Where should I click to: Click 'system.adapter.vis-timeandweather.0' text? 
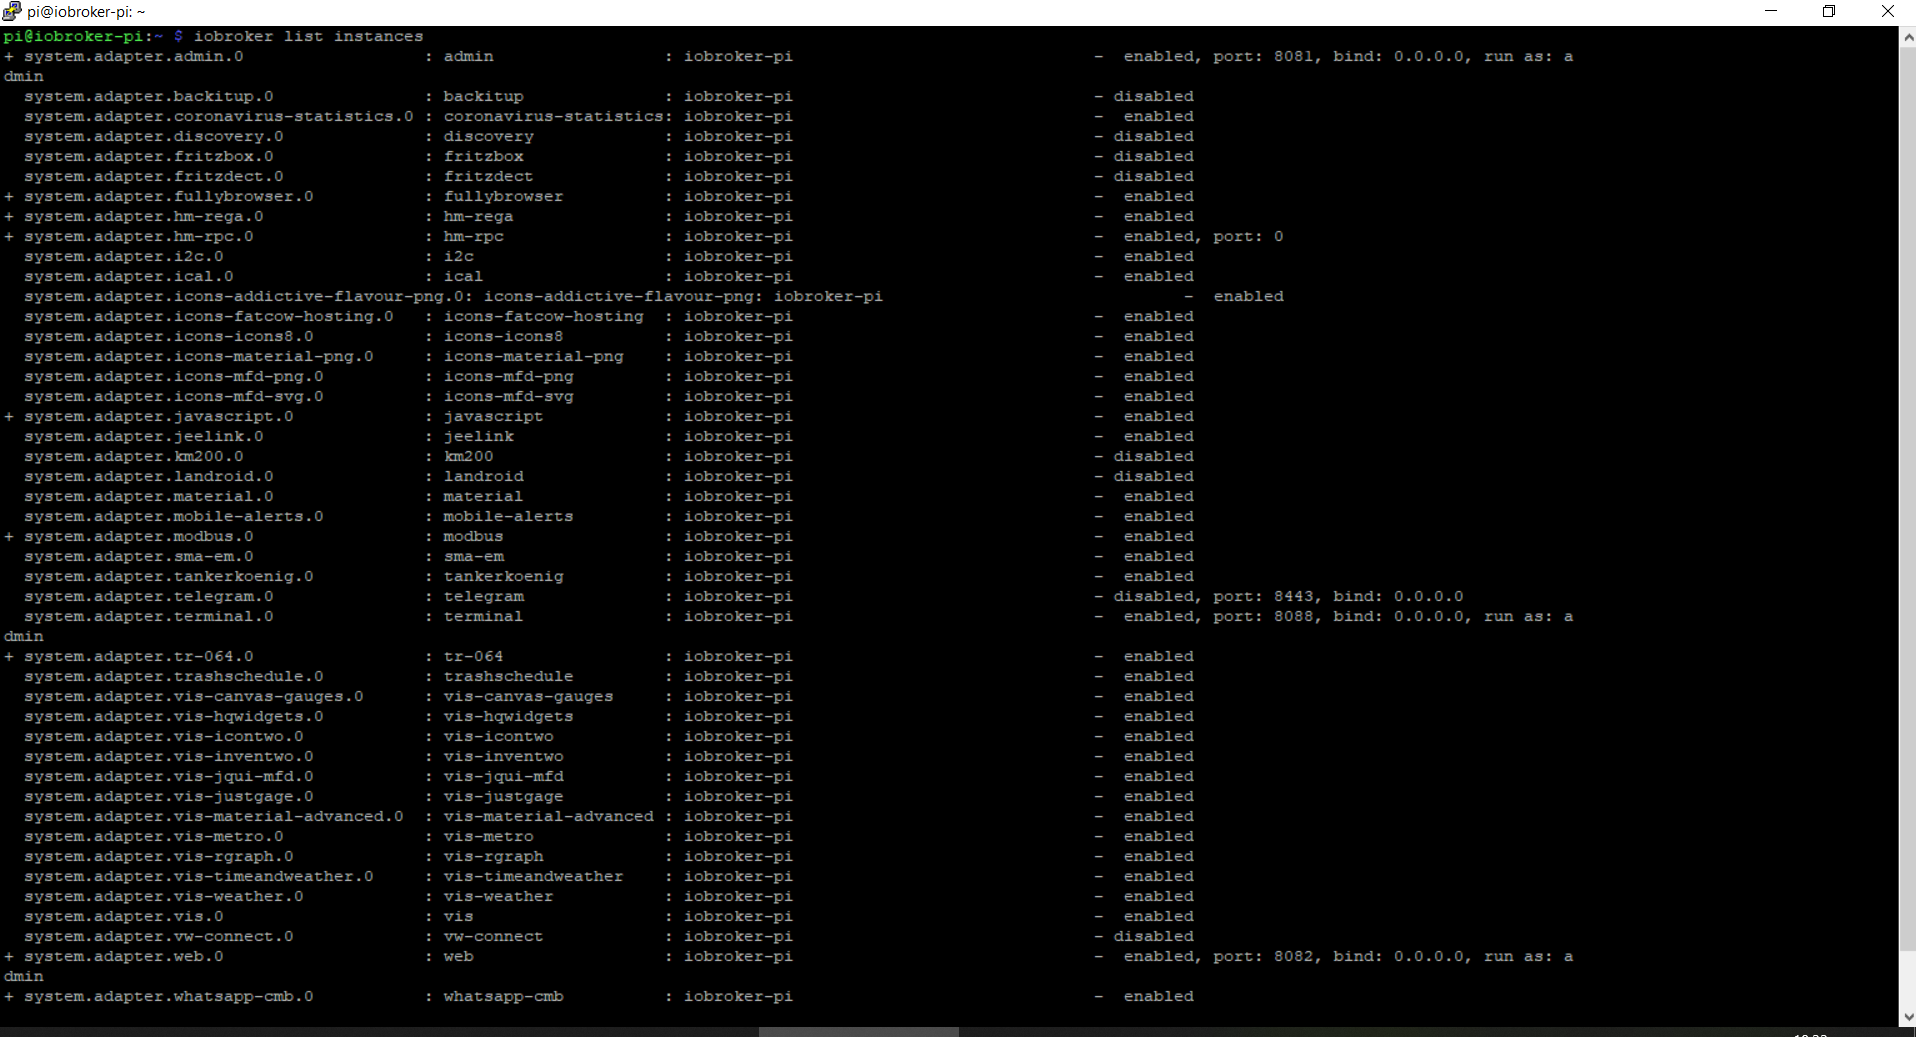click(199, 877)
